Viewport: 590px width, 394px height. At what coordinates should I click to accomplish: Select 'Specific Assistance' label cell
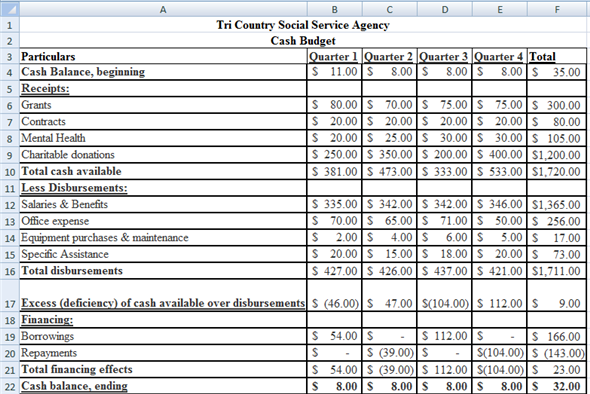[x=163, y=254]
